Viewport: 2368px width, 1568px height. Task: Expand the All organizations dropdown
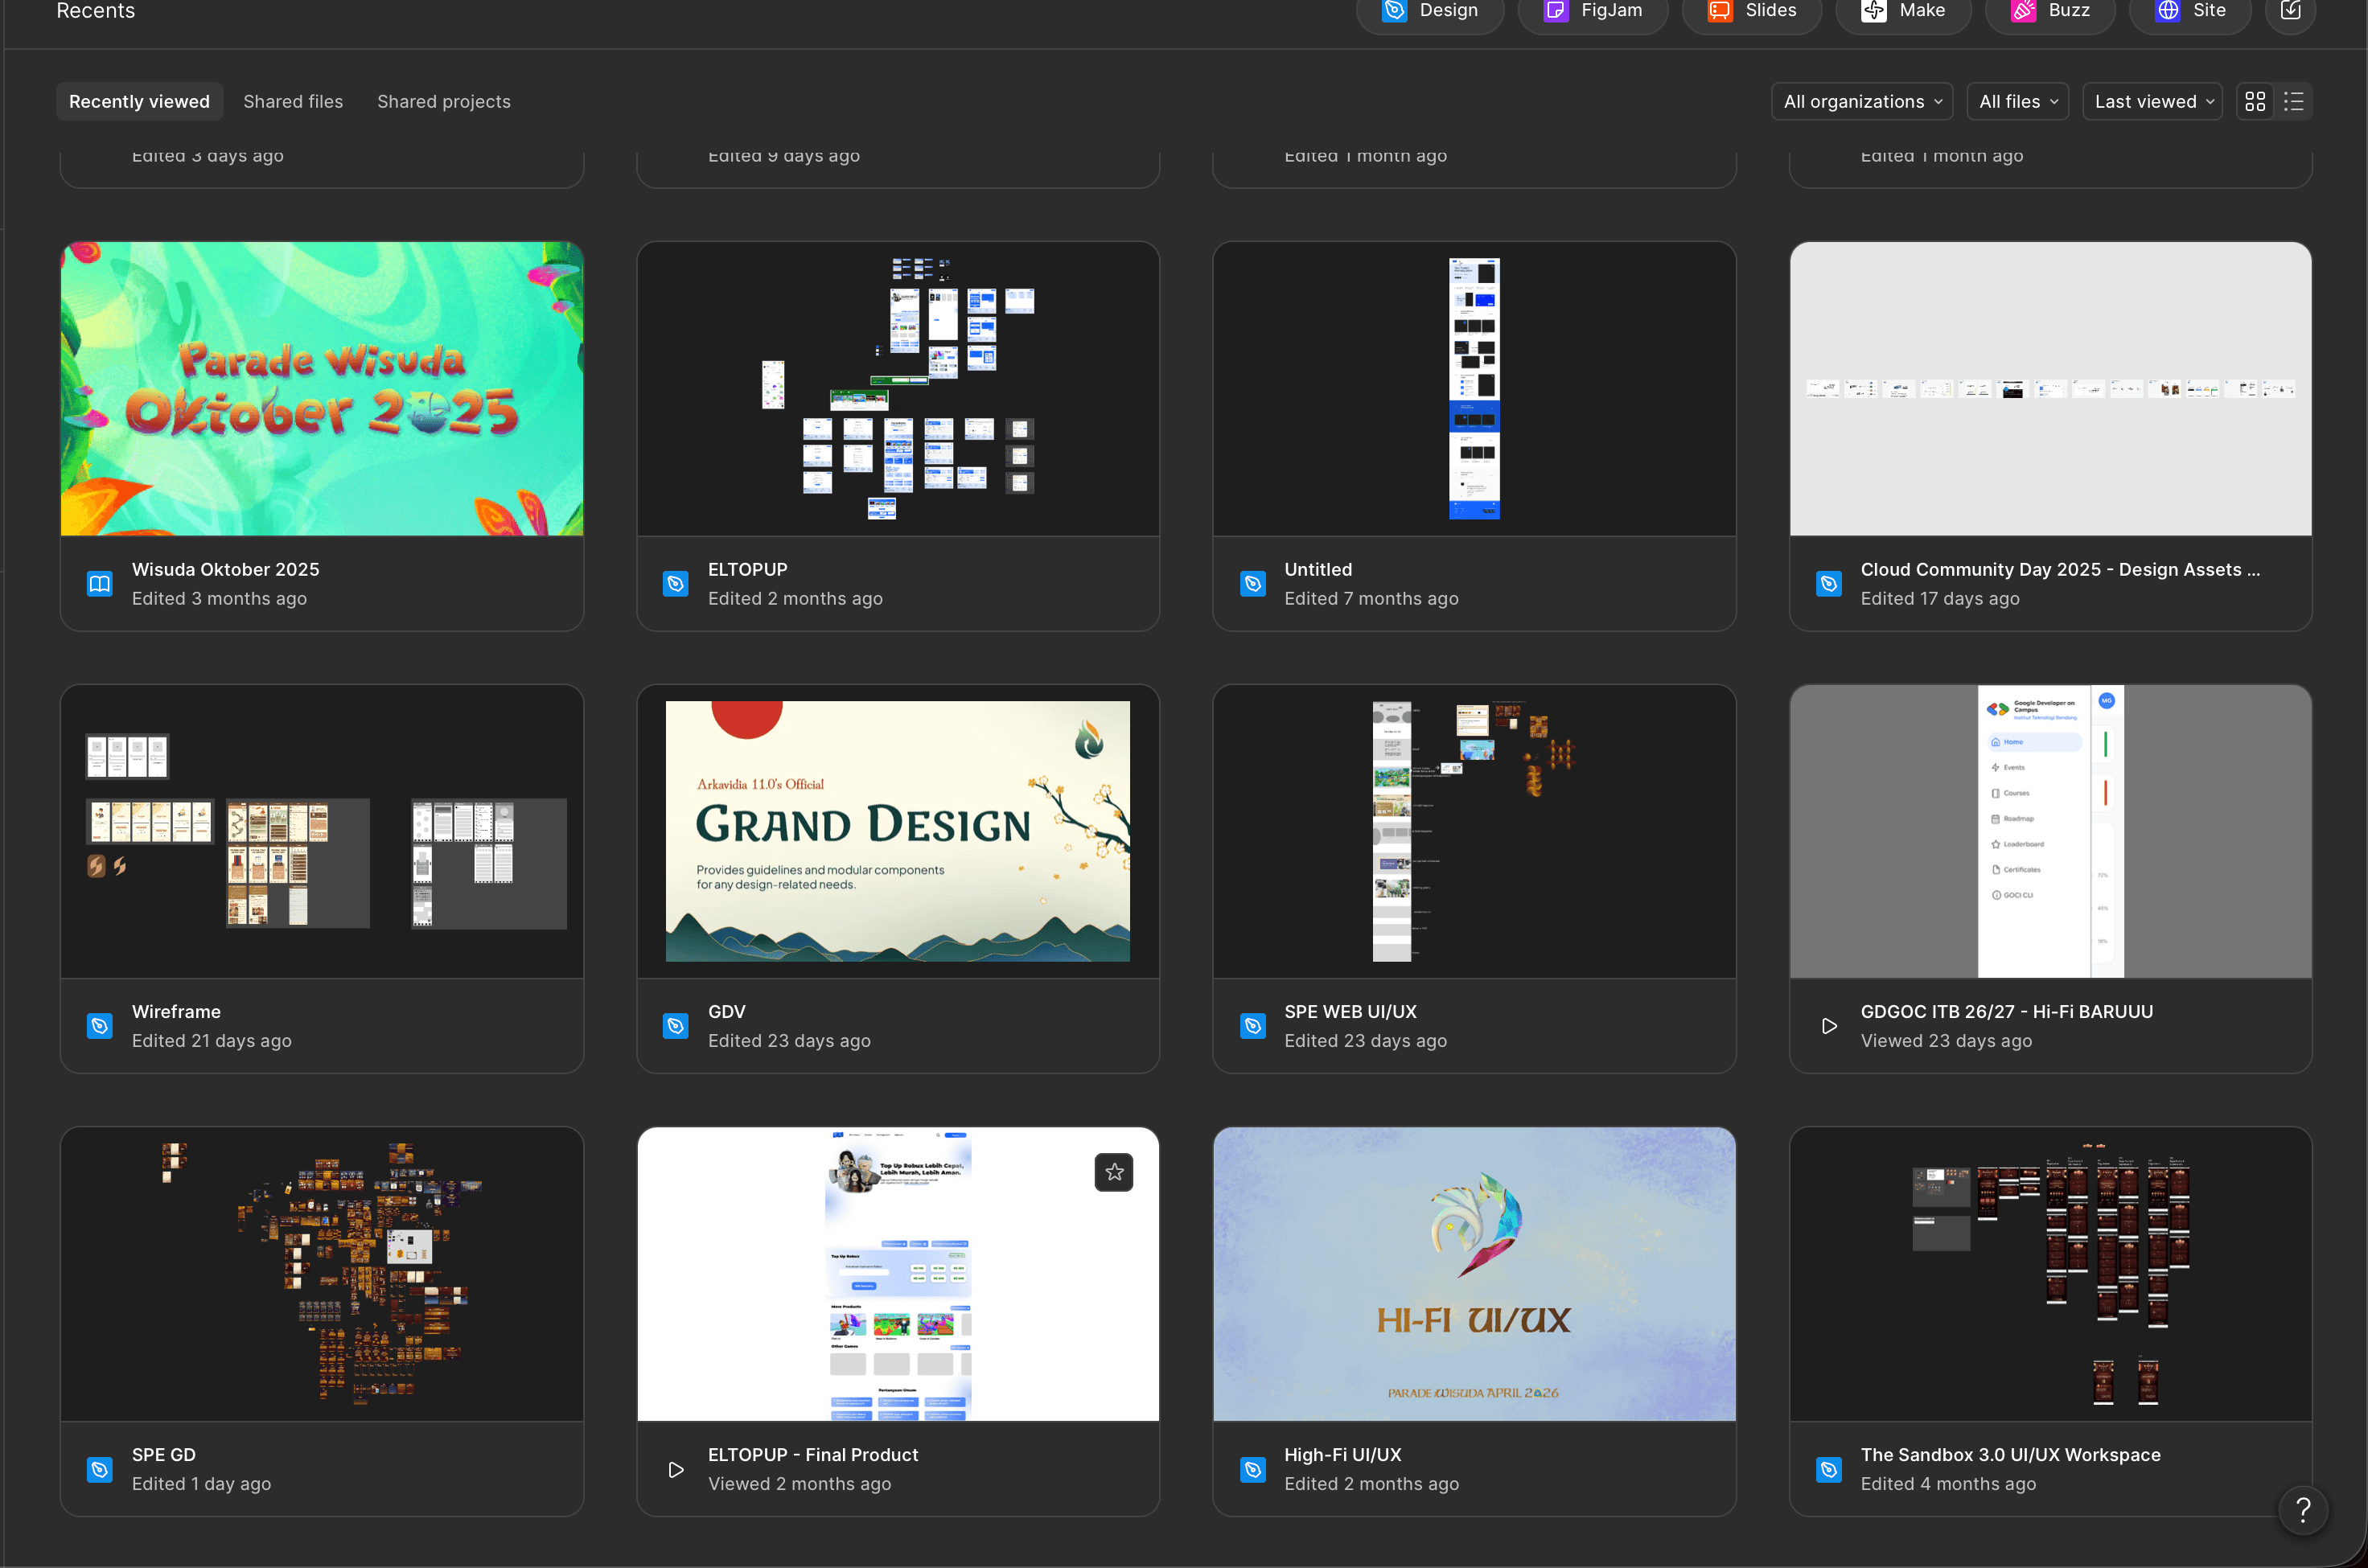coord(1862,101)
